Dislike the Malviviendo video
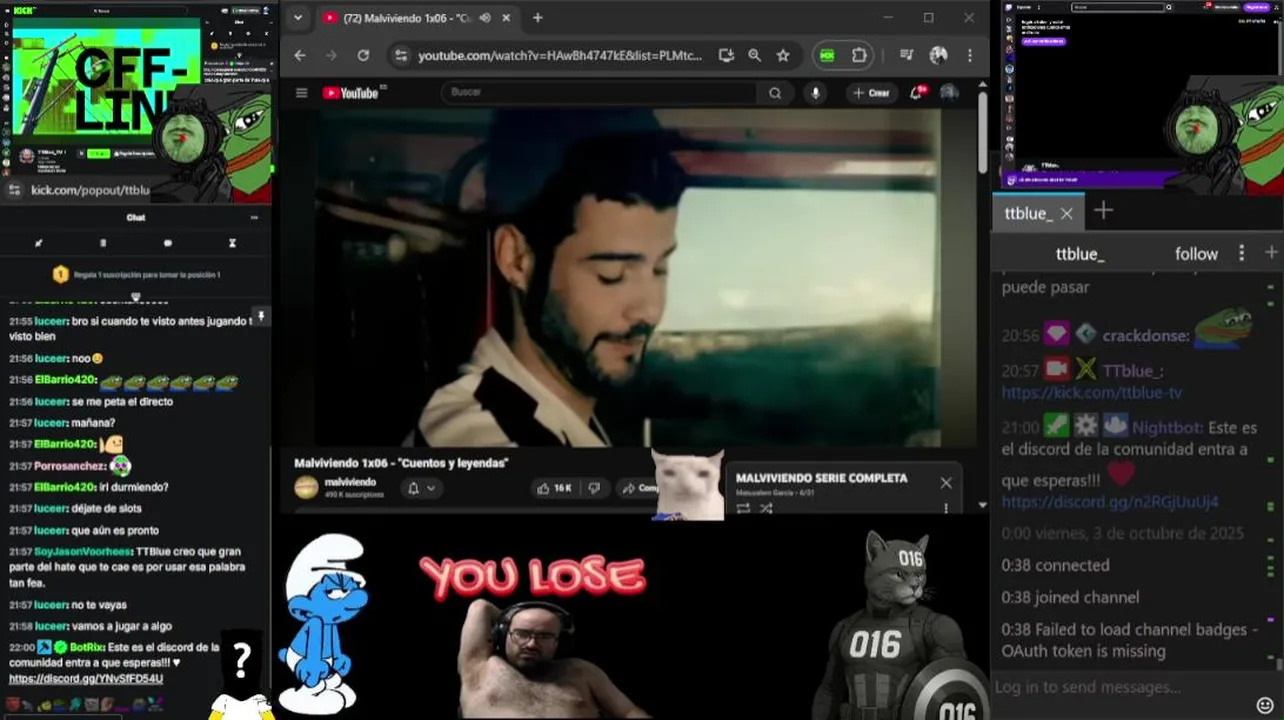Viewport: 1284px width, 720px height. (x=594, y=488)
